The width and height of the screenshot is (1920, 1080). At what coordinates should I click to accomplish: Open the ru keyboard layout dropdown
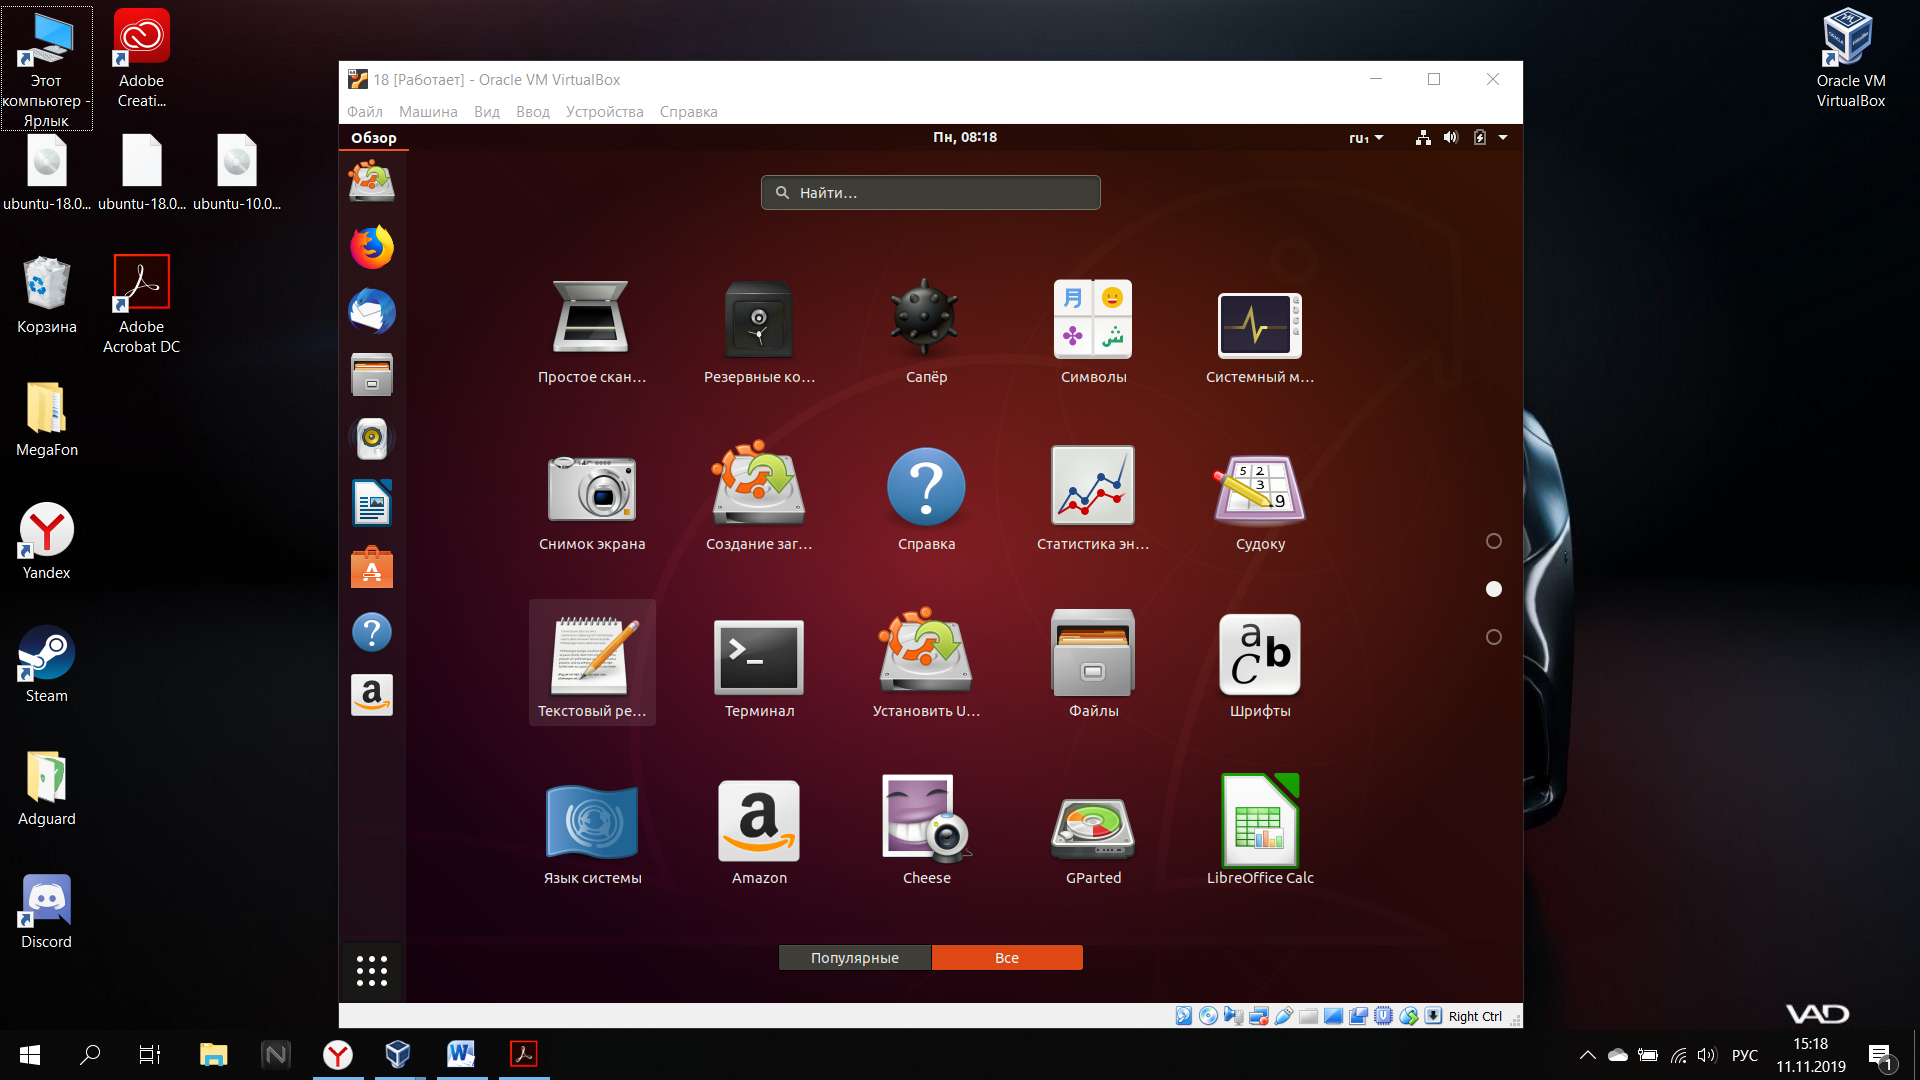1366,138
